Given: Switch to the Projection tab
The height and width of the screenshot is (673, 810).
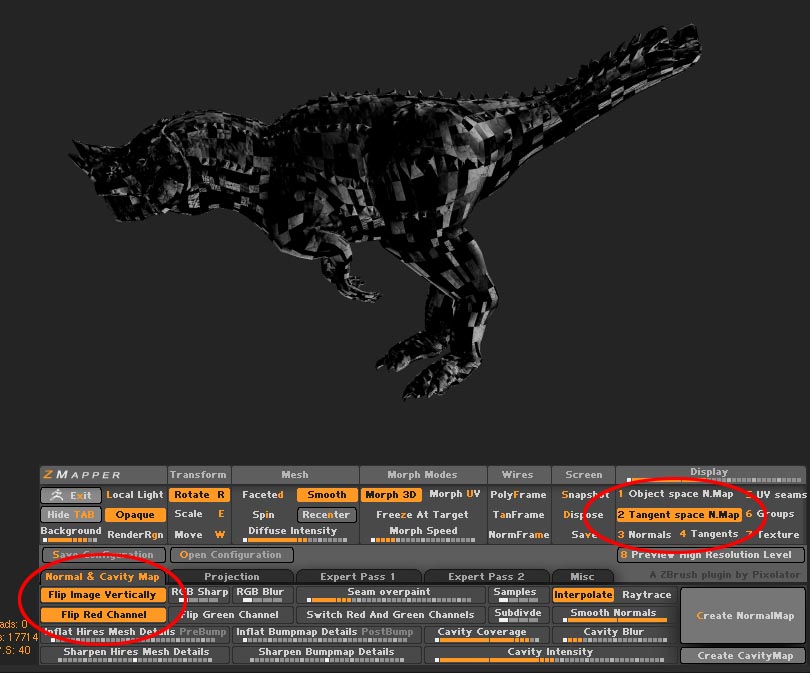Looking at the screenshot, I should 231,576.
